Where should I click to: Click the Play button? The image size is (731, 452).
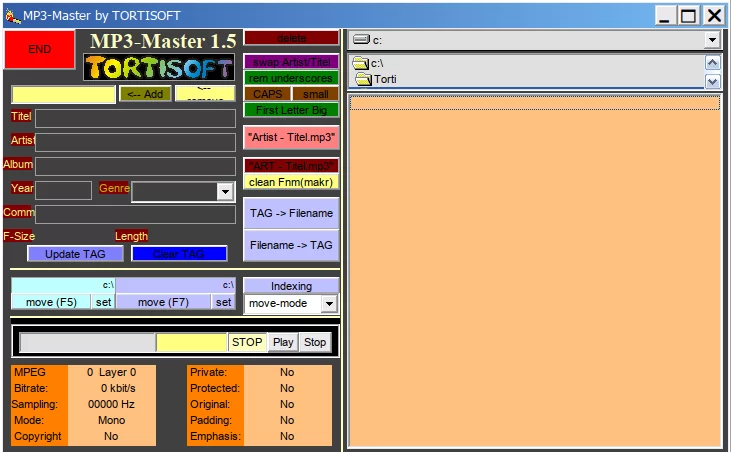coord(283,342)
